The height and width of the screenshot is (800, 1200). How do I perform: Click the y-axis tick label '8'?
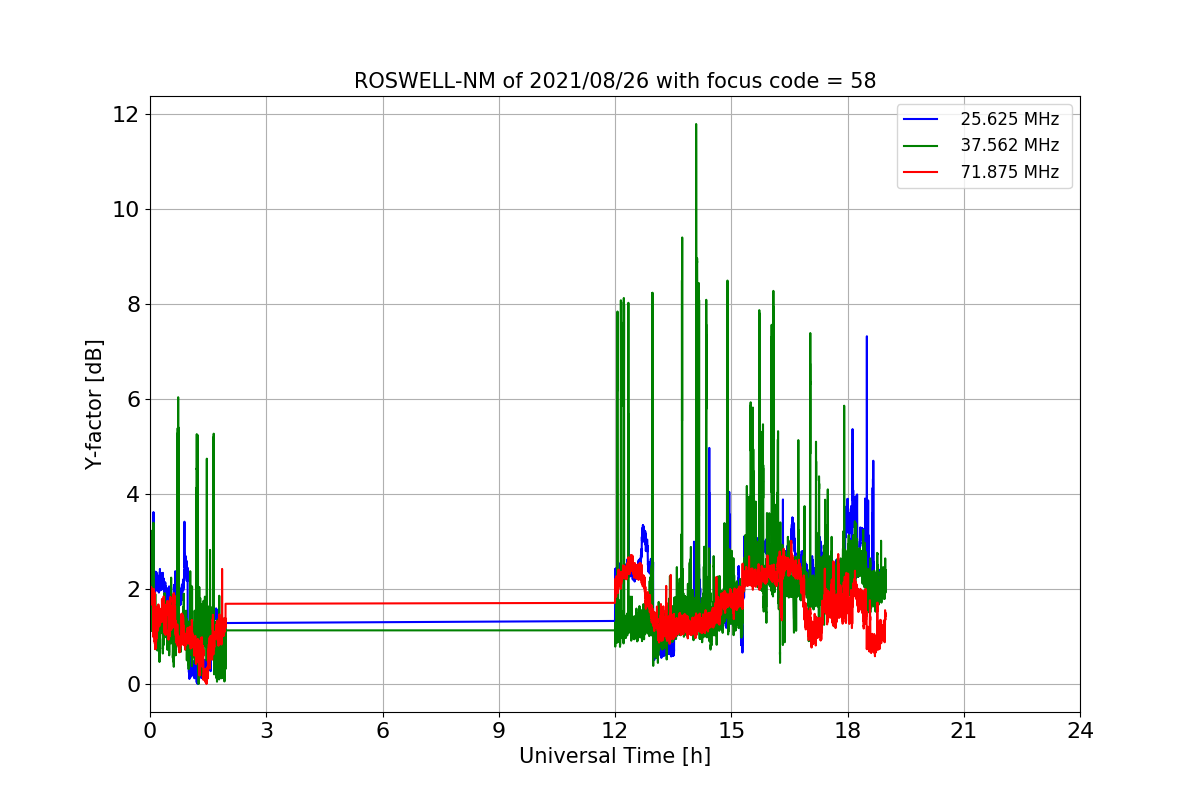[x=133, y=304]
